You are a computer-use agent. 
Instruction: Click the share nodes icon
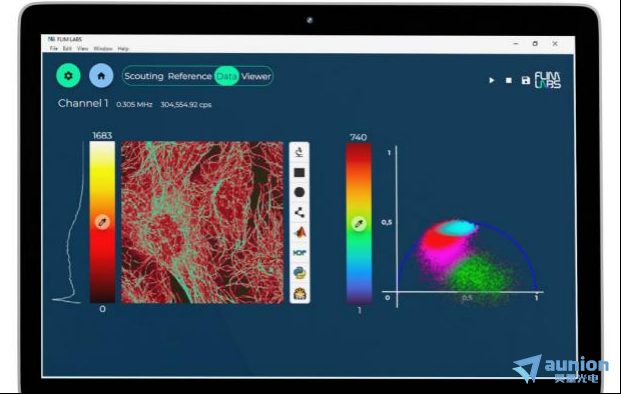[299, 212]
